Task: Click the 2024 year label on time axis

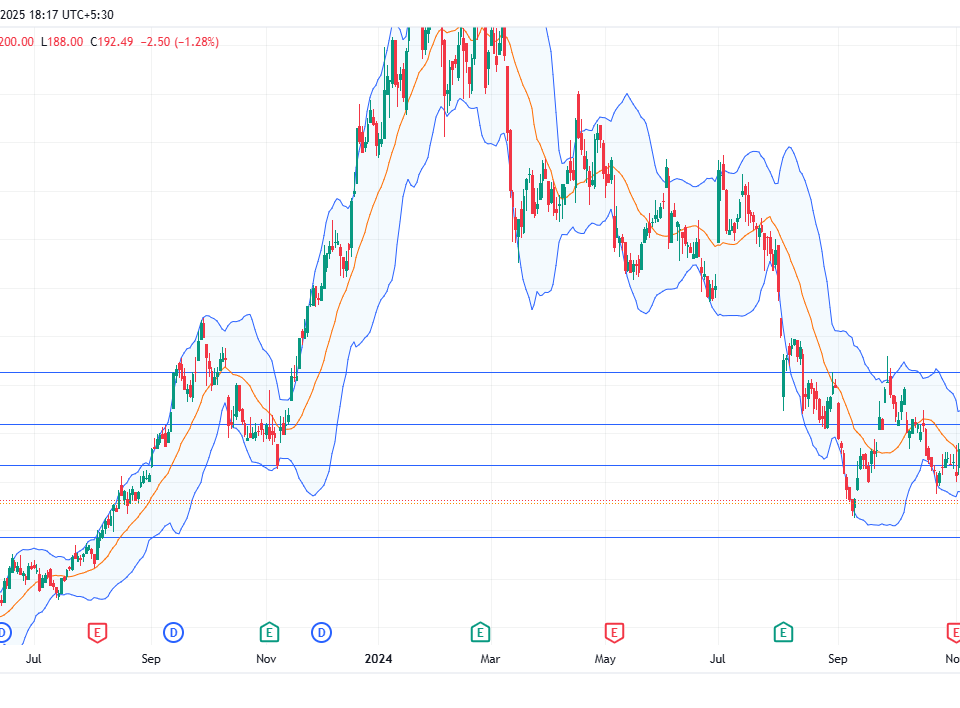Action: (378, 659)
